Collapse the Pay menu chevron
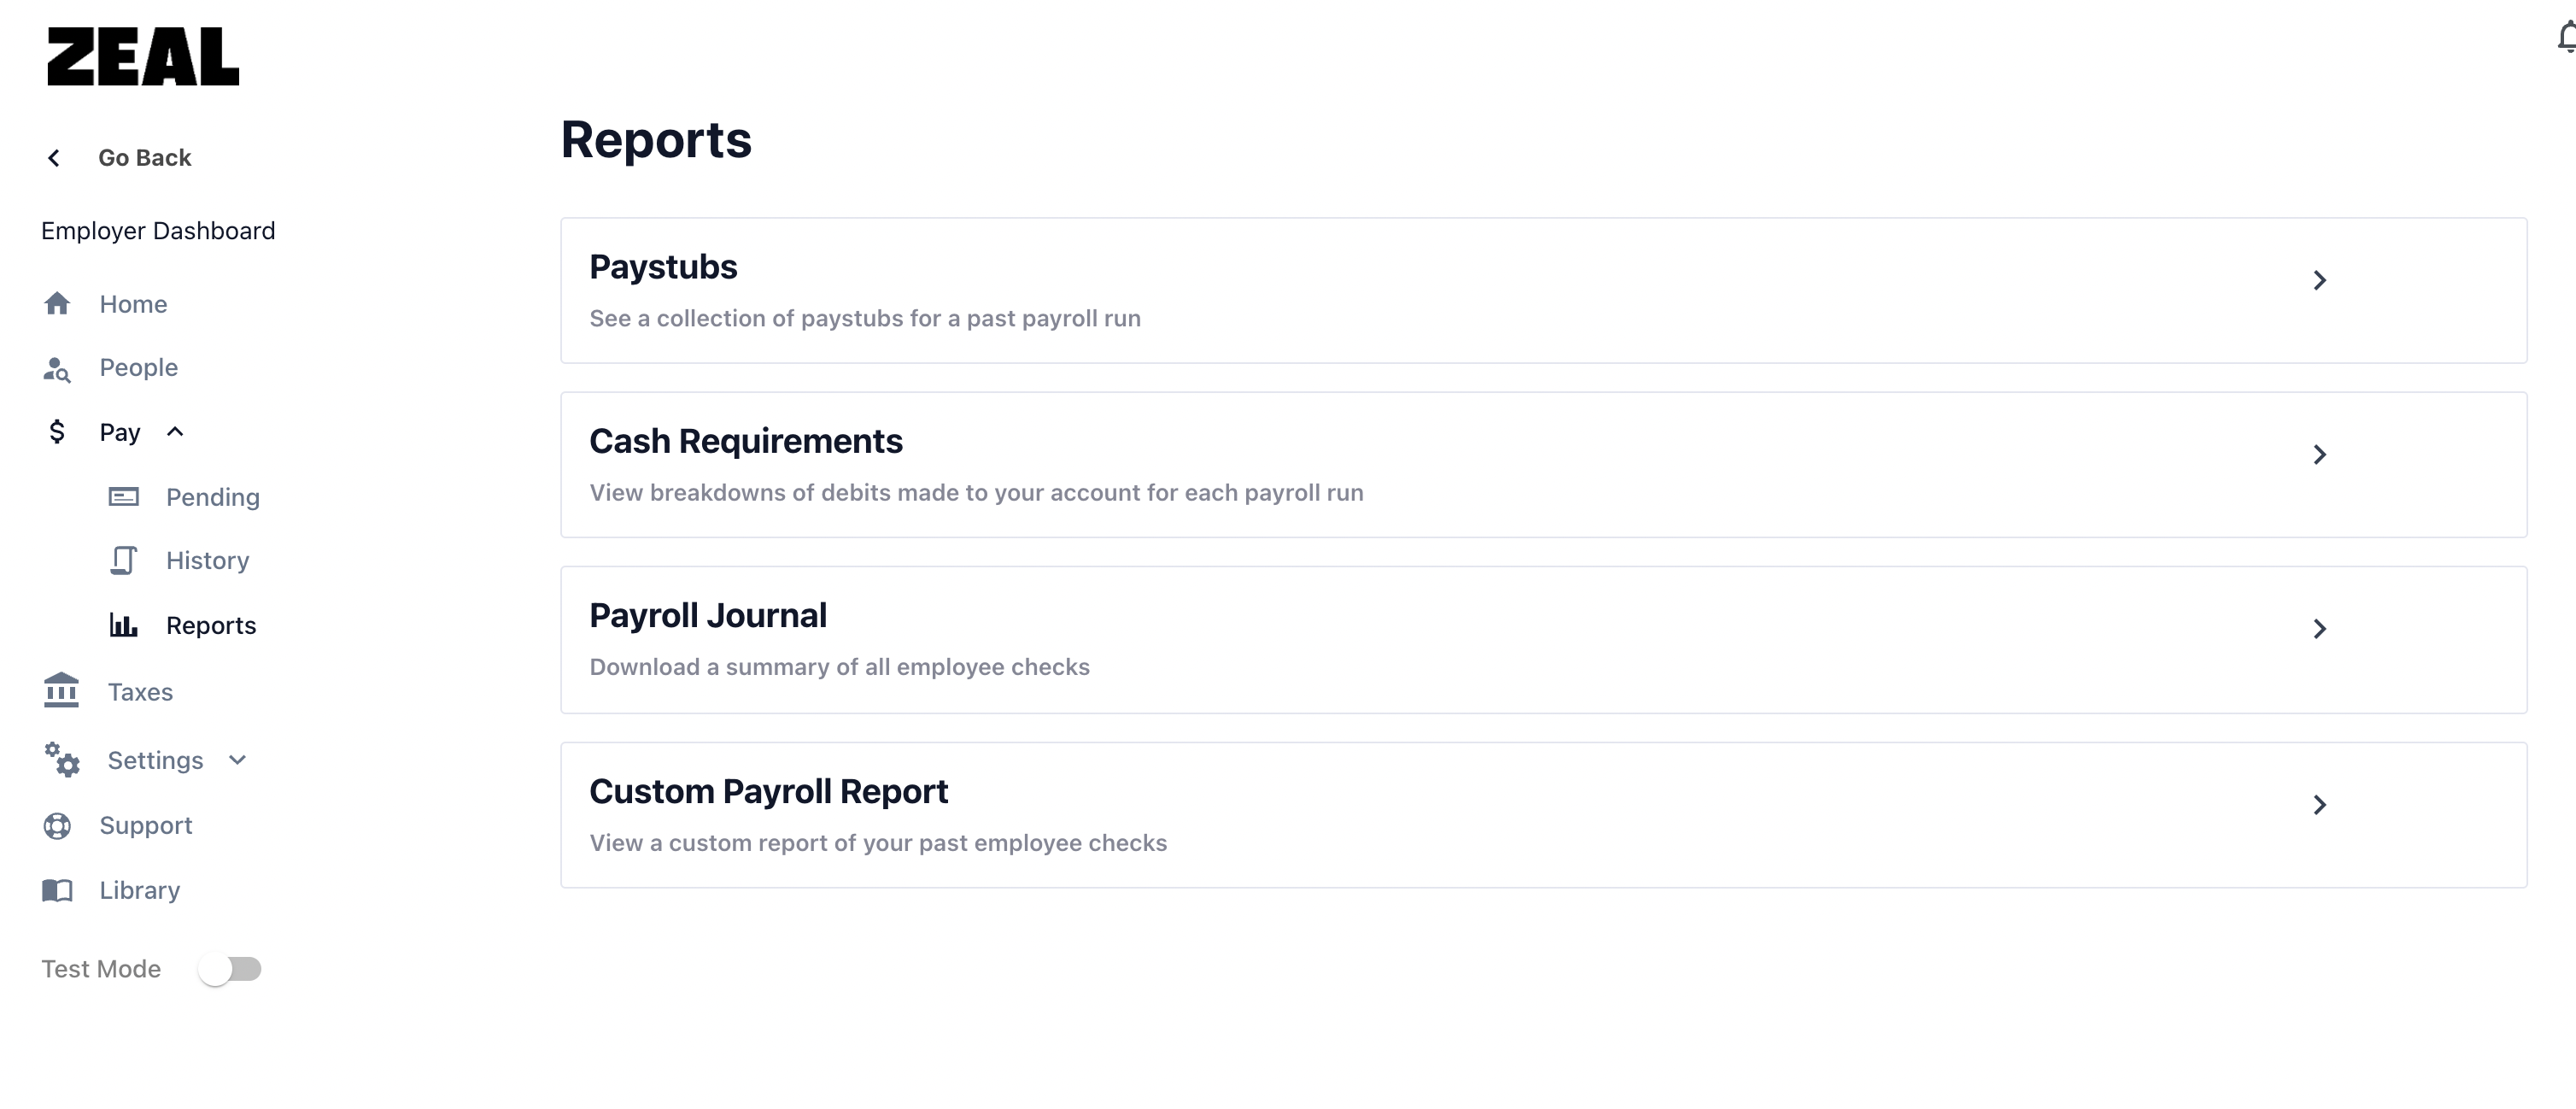The height and width of the screenshot is (1109, 2576). [x=175, y=432]
